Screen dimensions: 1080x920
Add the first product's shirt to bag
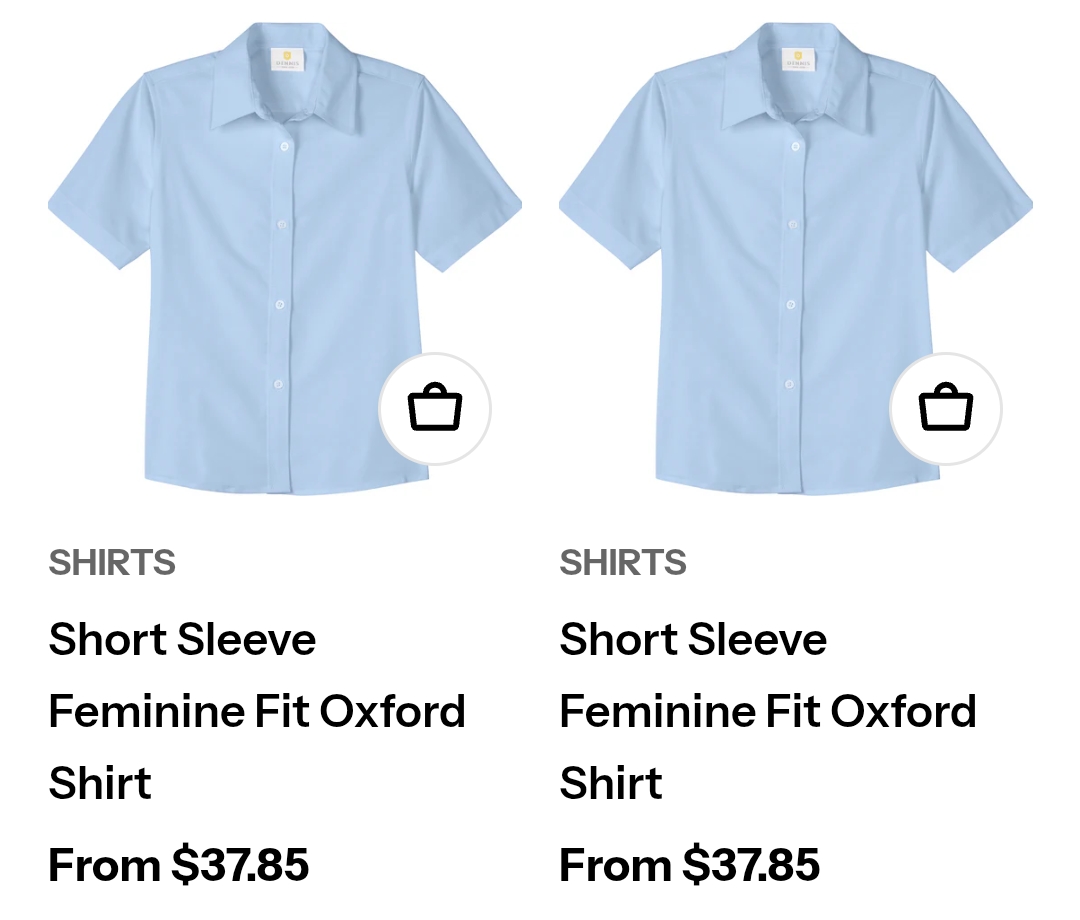click(x=435, y=409)
